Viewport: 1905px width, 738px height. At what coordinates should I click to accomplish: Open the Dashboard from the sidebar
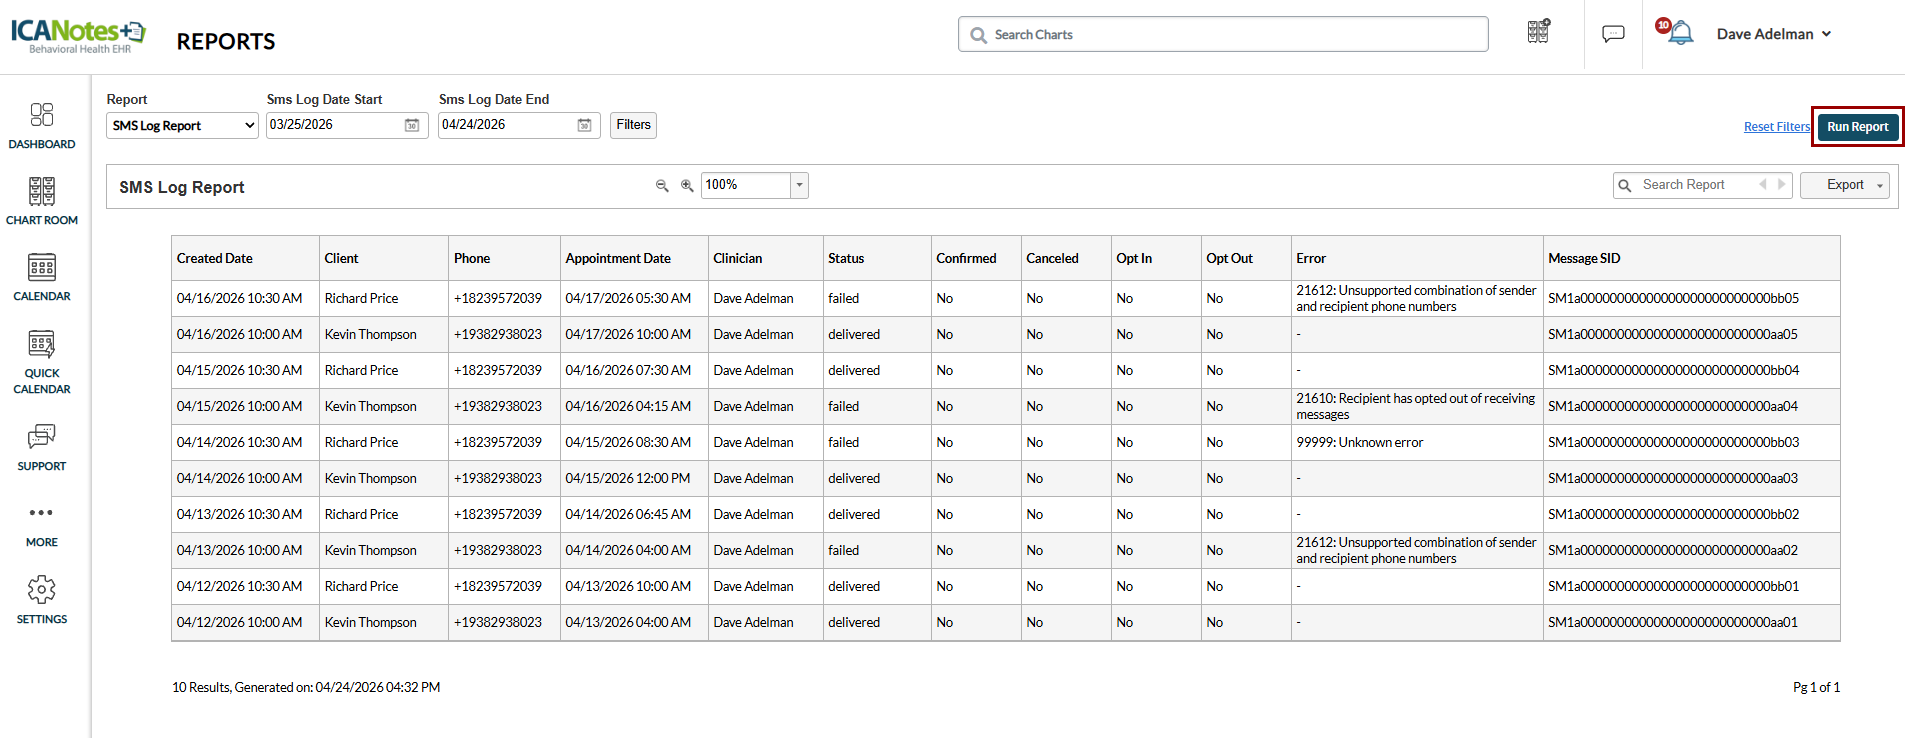[41, 125]
